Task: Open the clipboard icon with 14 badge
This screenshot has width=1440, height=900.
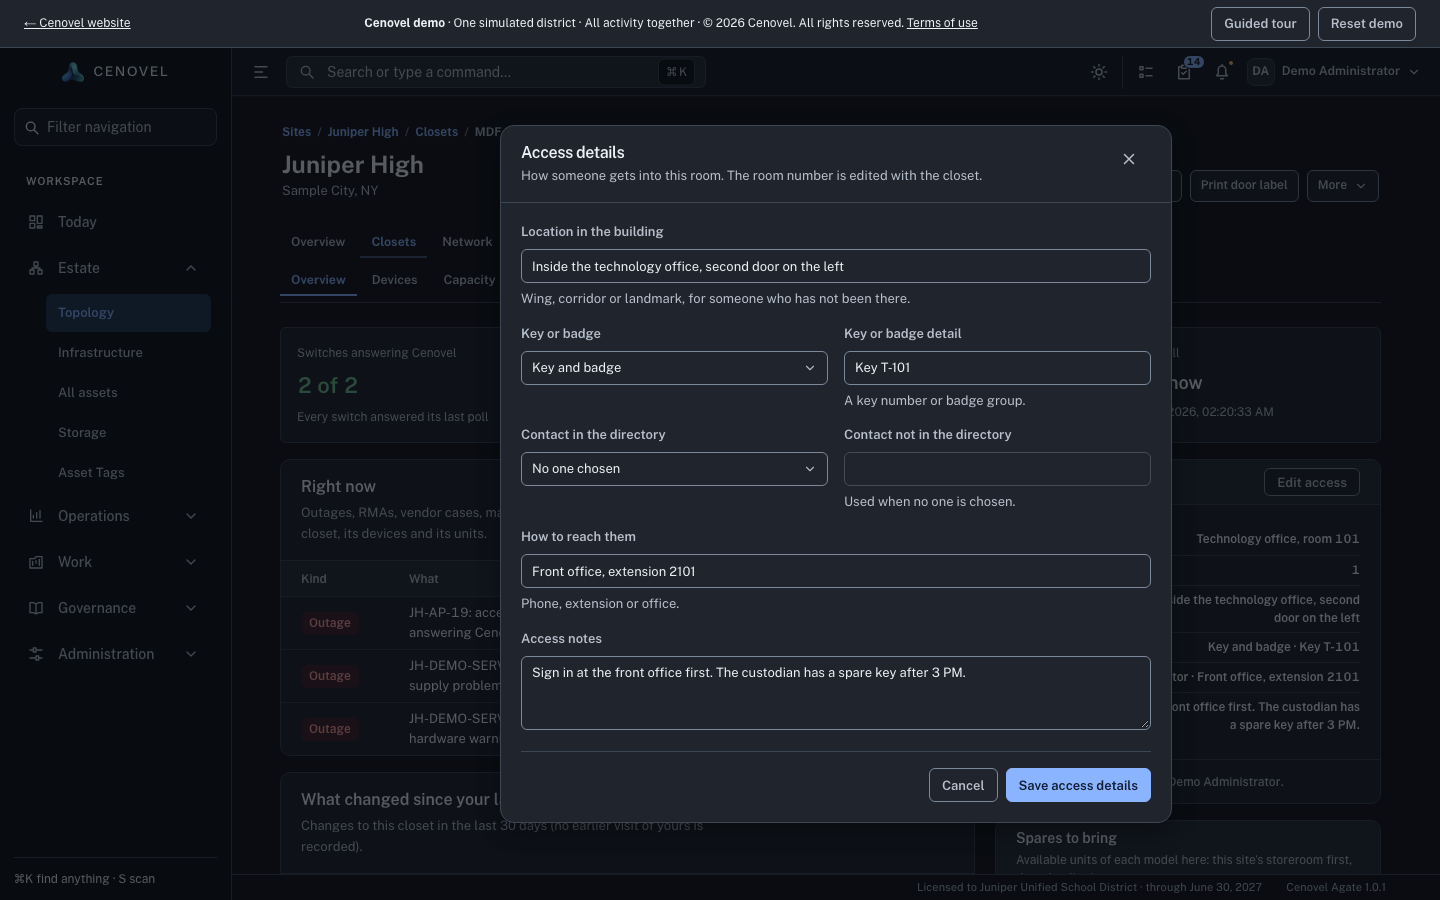Action: [1185, 72]
